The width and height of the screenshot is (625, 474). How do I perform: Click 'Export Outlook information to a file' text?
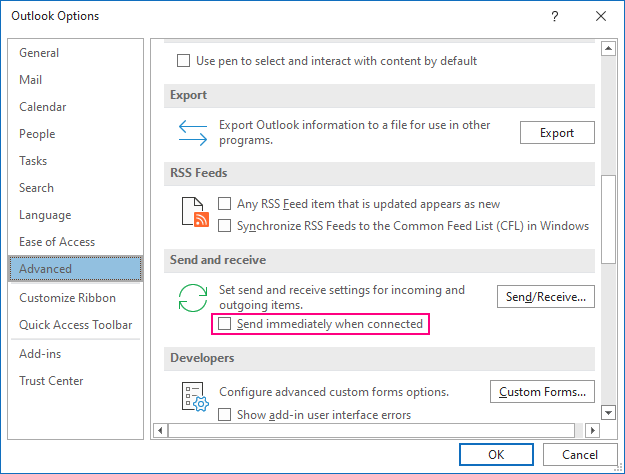(354, 132)
